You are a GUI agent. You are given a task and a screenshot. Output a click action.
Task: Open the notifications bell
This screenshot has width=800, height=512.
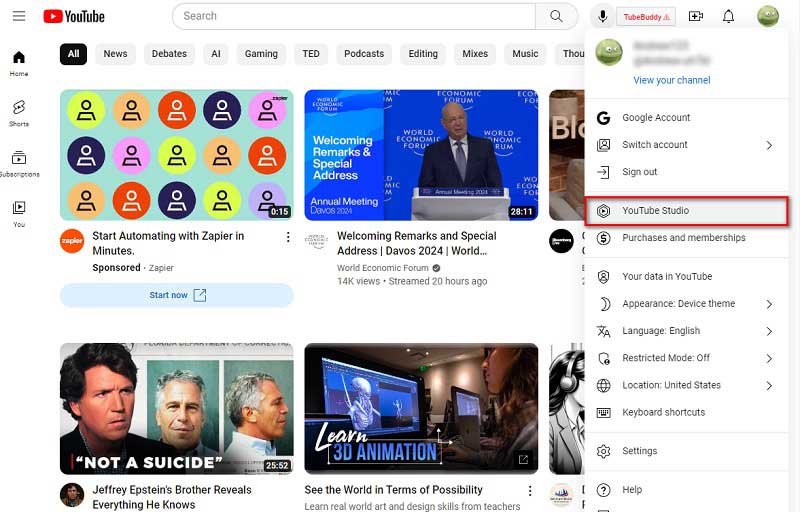[729, 16]
